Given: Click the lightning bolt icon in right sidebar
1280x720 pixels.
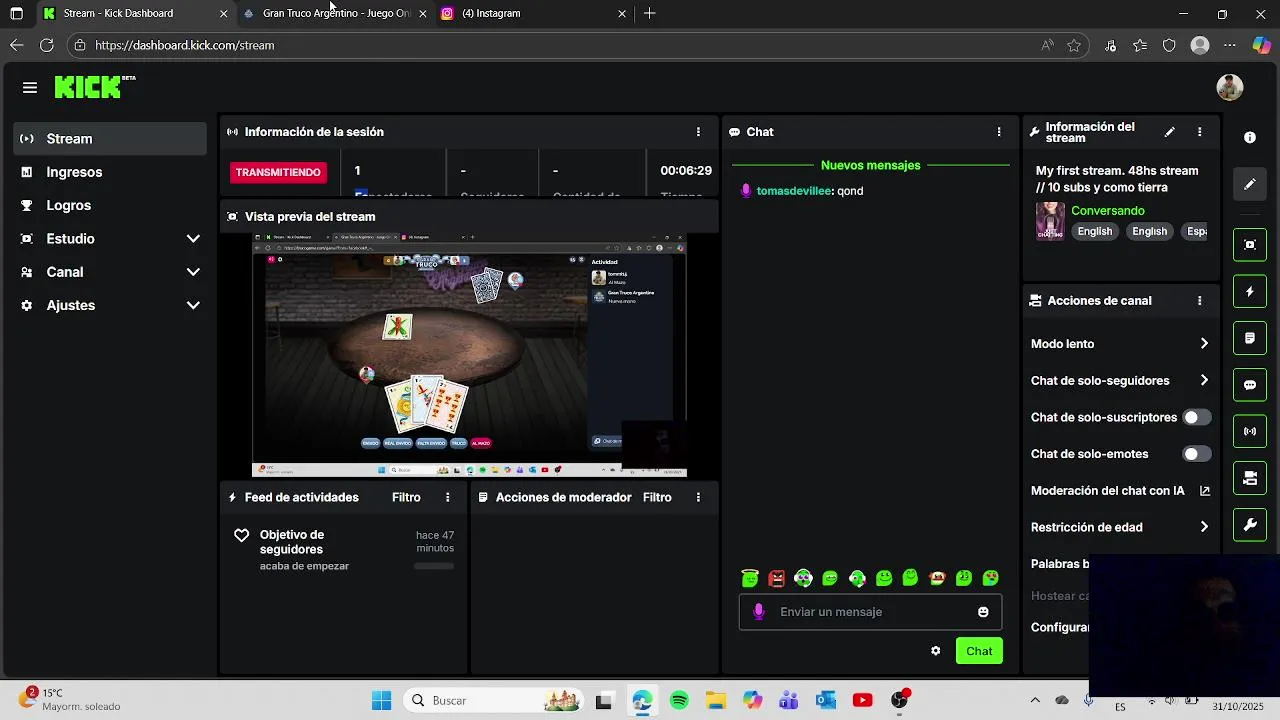Looking at the screenshot, I should click(x=1250, y=292).
